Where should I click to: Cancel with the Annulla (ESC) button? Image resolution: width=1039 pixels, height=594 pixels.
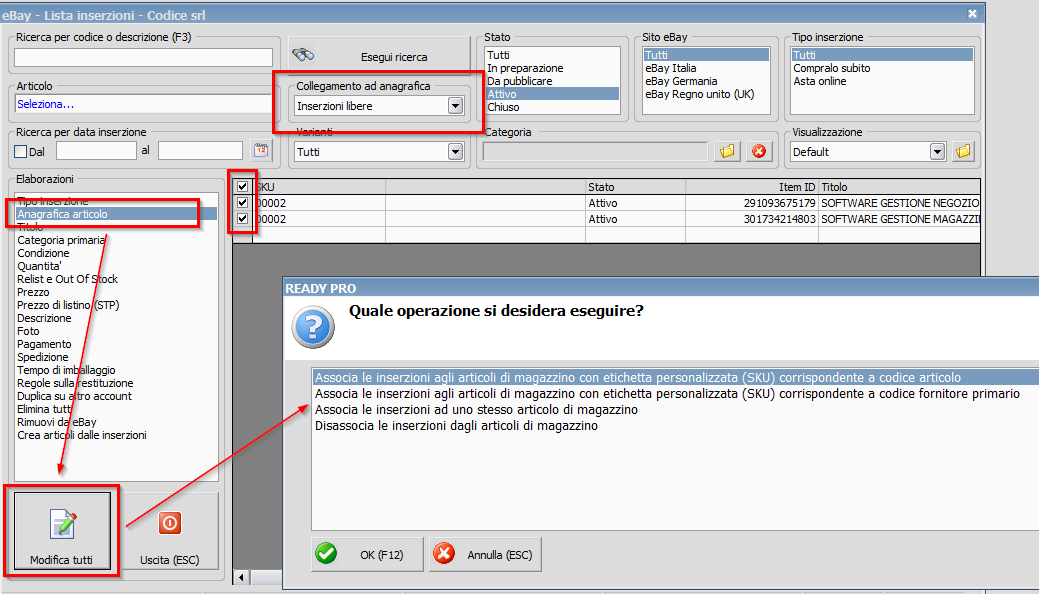point(485,554)
